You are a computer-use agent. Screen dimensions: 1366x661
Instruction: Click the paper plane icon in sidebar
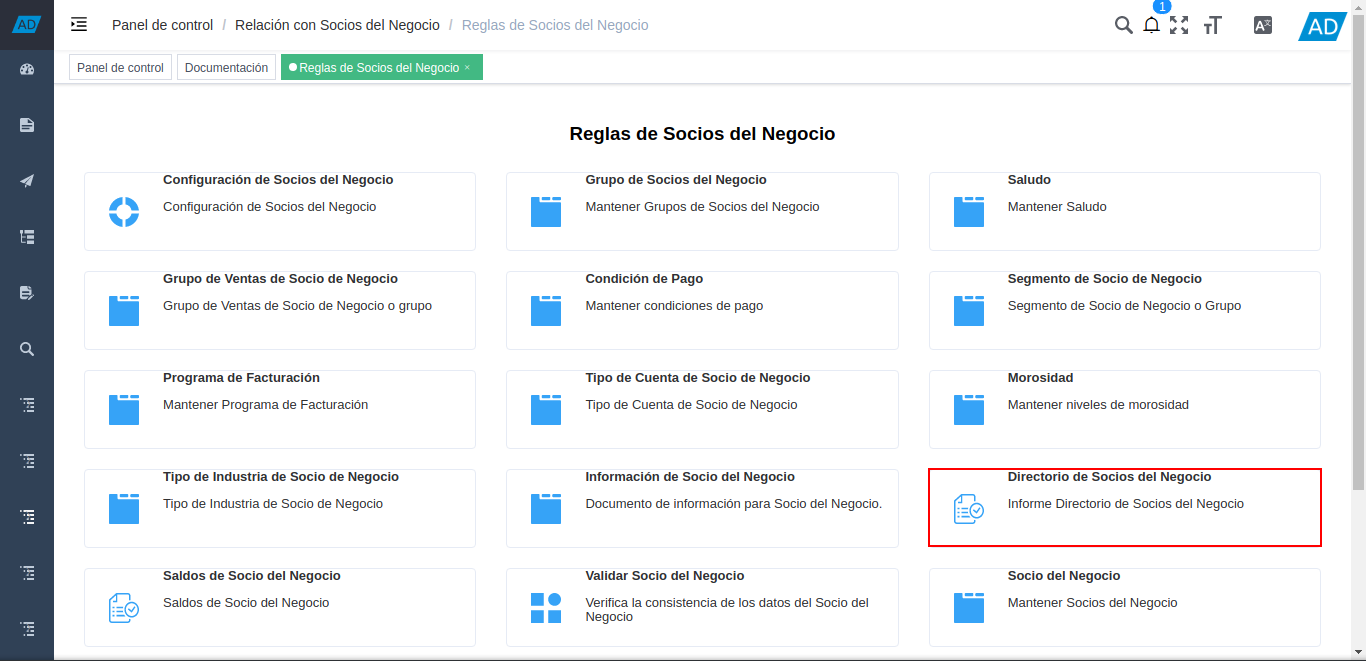pos(26,181)
